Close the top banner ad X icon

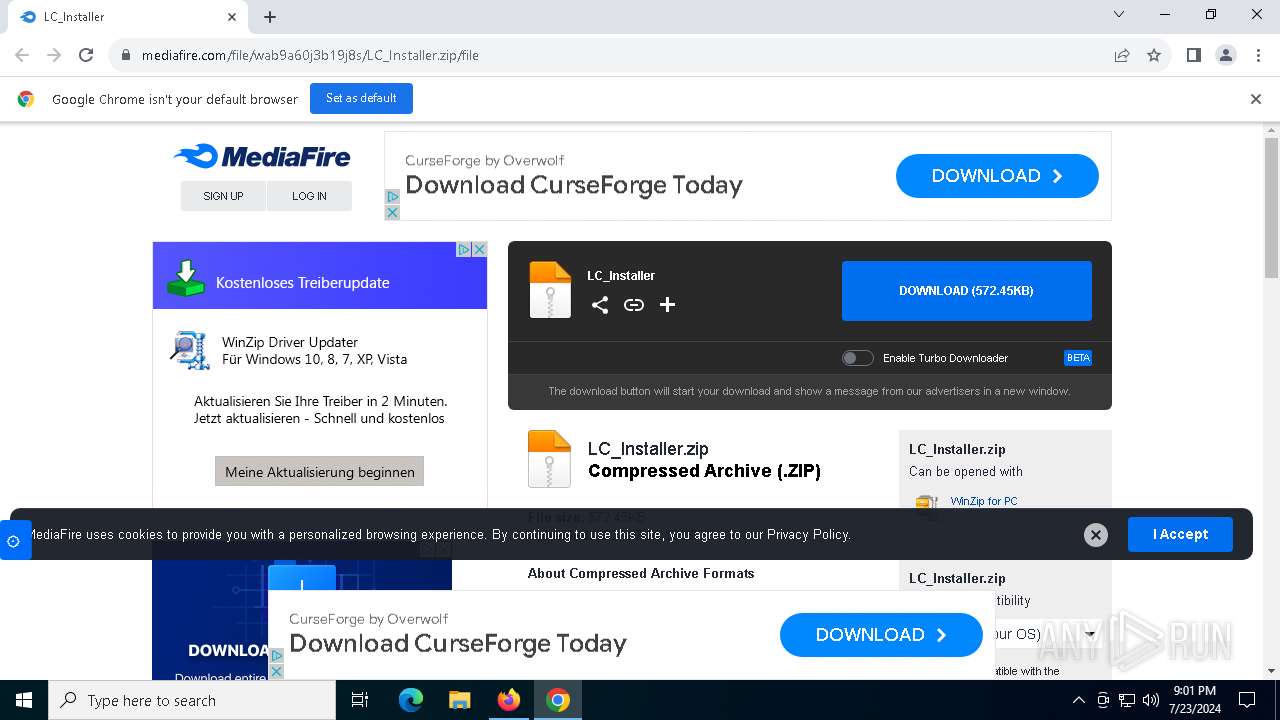pyautogui.click(x=392, y=213)
